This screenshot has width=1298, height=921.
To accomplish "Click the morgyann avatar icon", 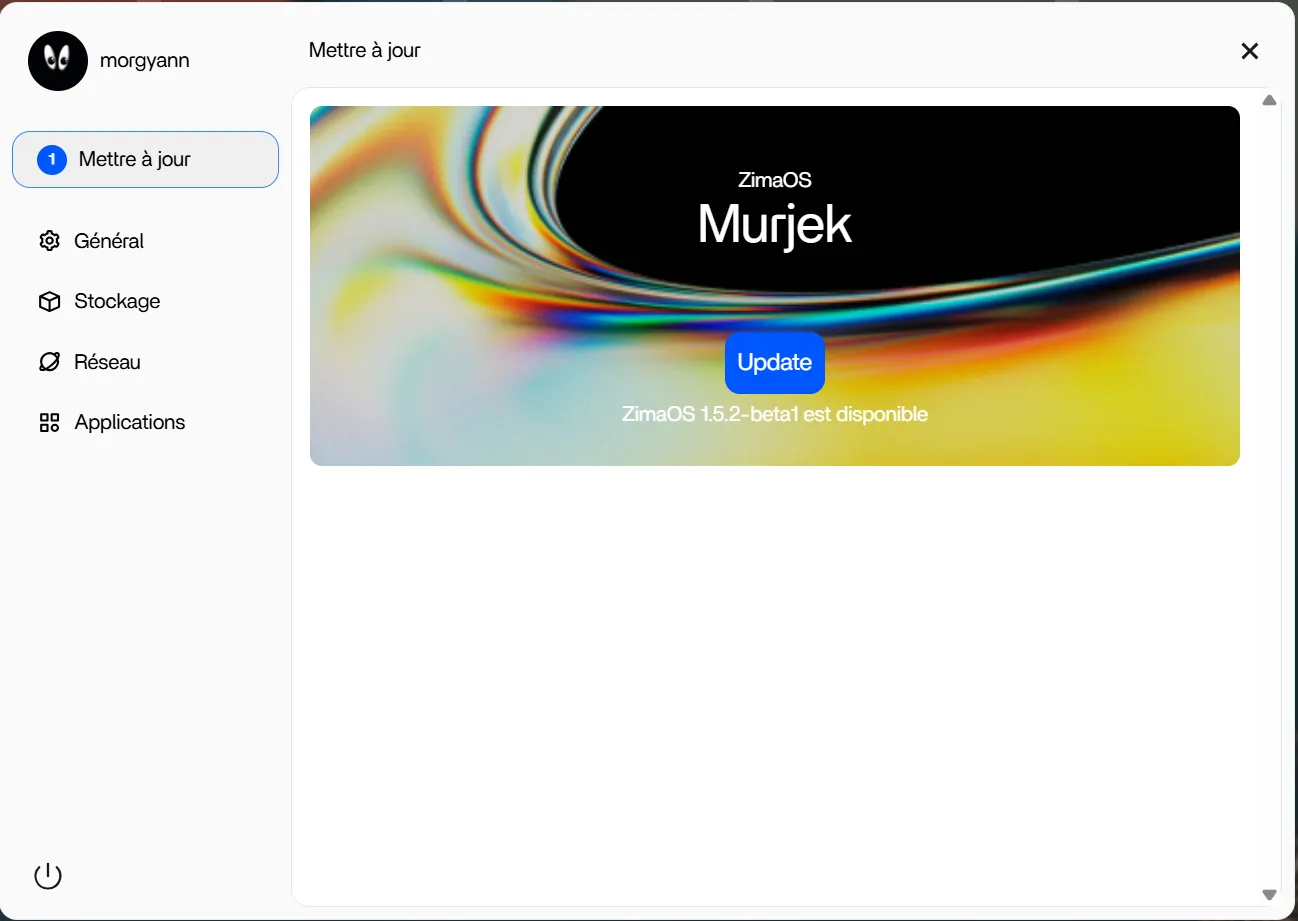I will 57,60.
